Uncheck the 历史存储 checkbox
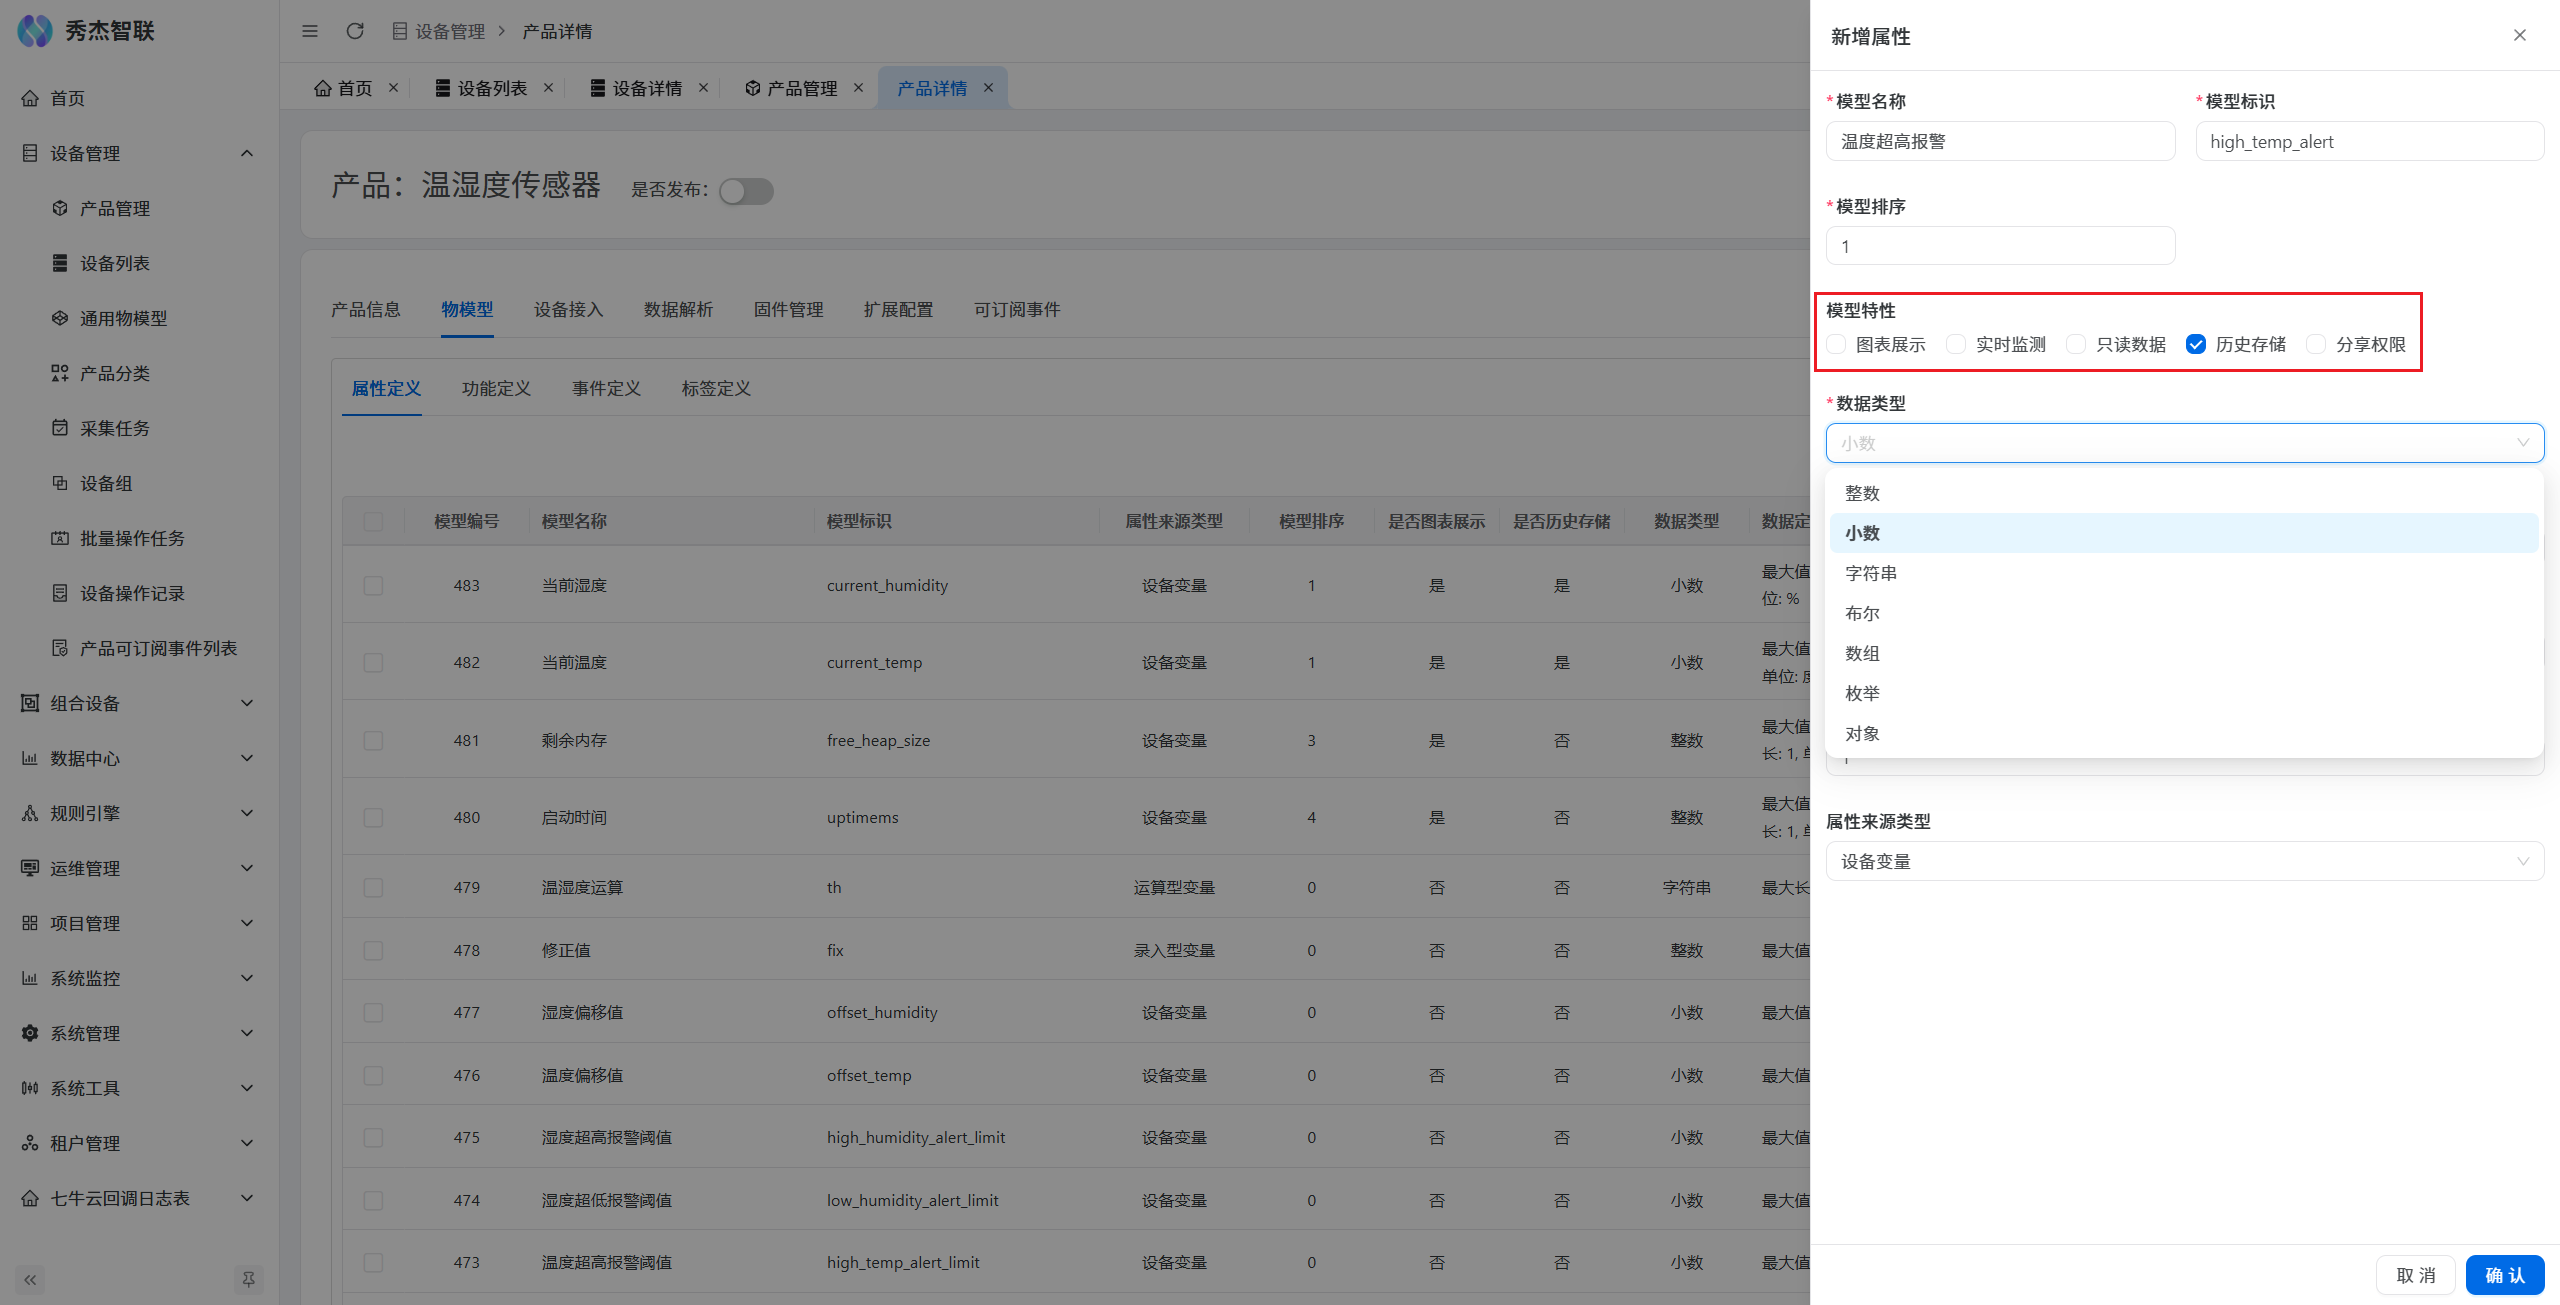 click(x=2196, y=344)
